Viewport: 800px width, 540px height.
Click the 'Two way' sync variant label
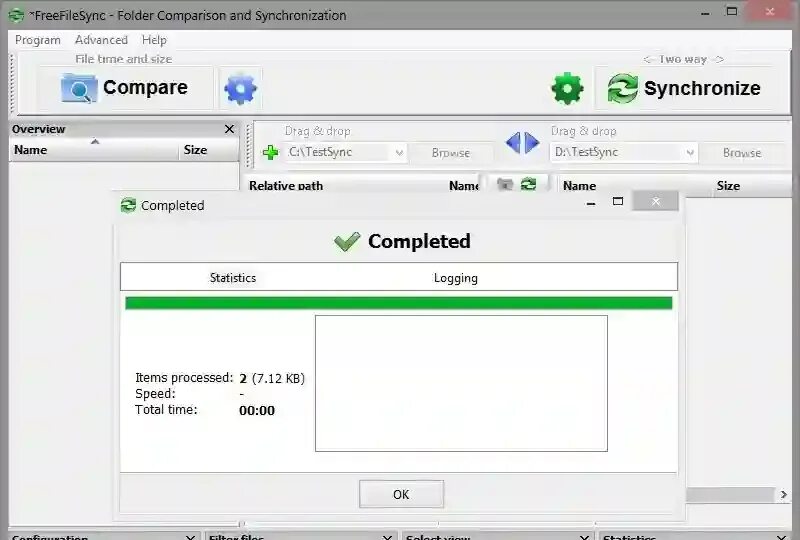(x=683, y=59)
